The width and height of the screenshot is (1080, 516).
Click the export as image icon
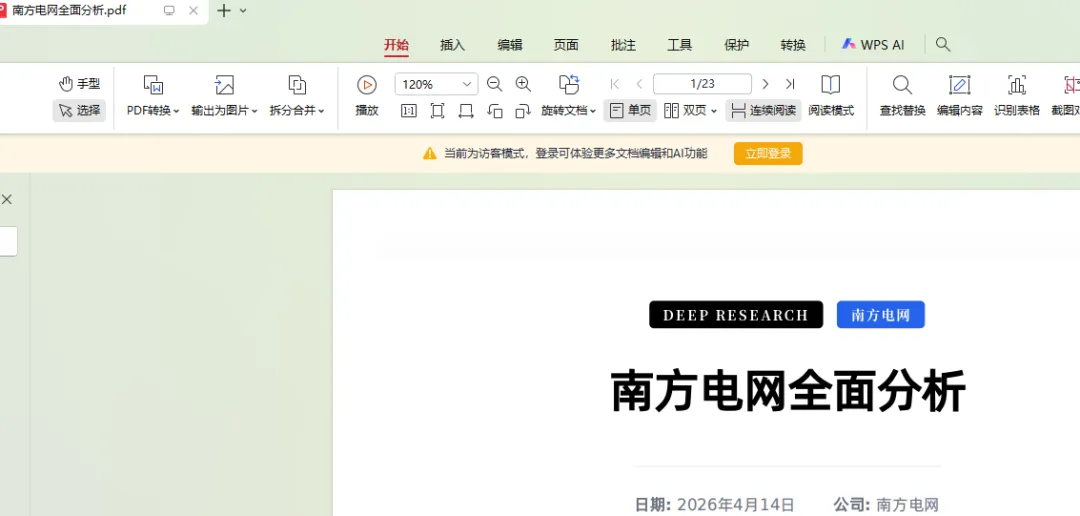225,84
